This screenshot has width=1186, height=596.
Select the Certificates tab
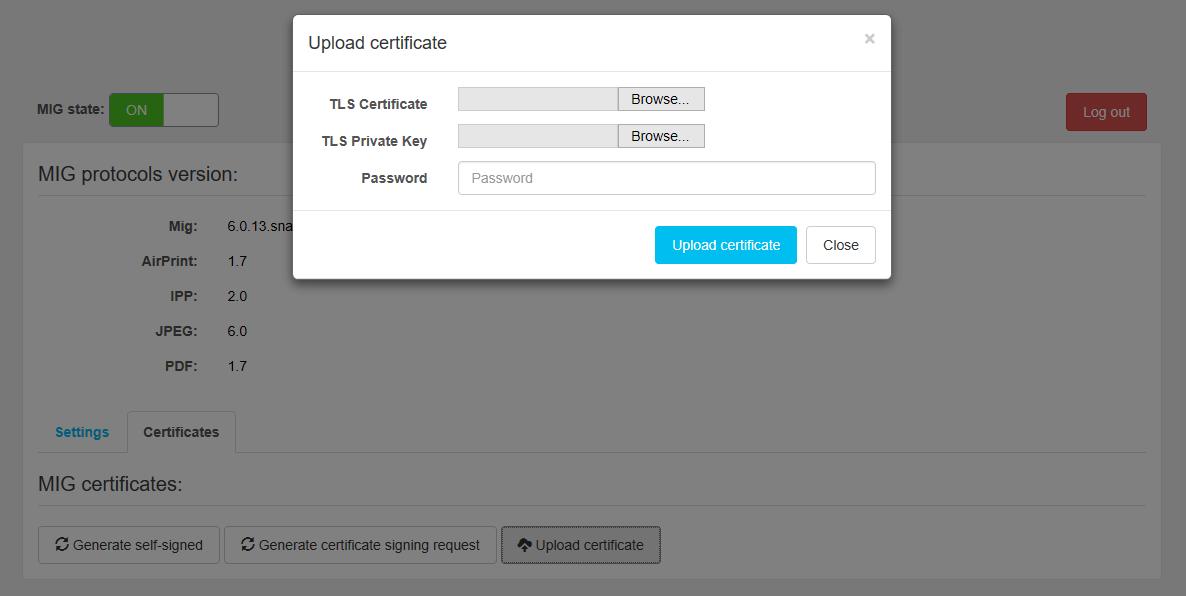point(181,432)
